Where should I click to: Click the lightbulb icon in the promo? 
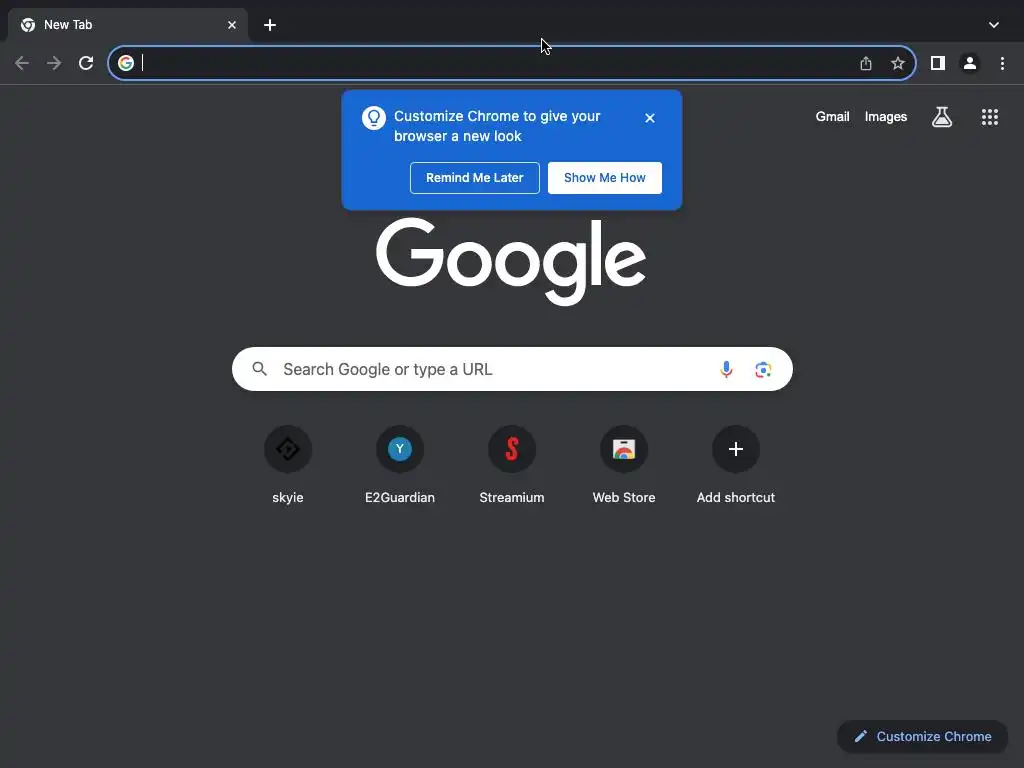(x=374, y=118)
